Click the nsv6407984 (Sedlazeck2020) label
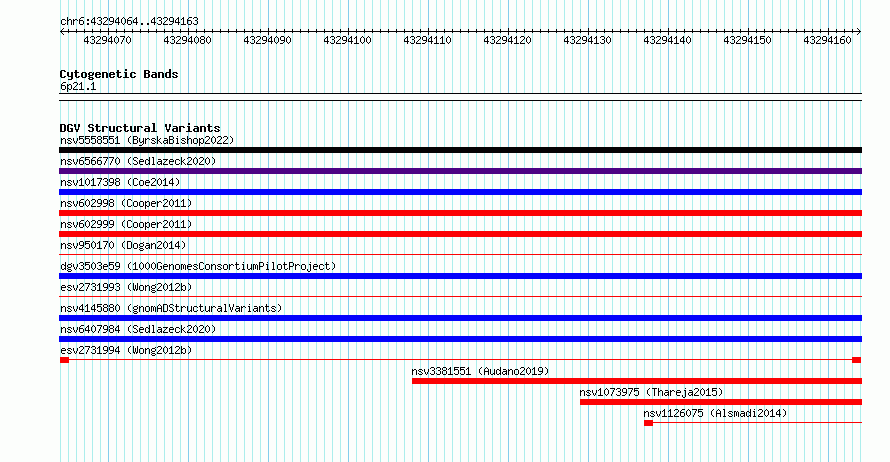Viewport: 890px width, 462px height. point(138,329)
